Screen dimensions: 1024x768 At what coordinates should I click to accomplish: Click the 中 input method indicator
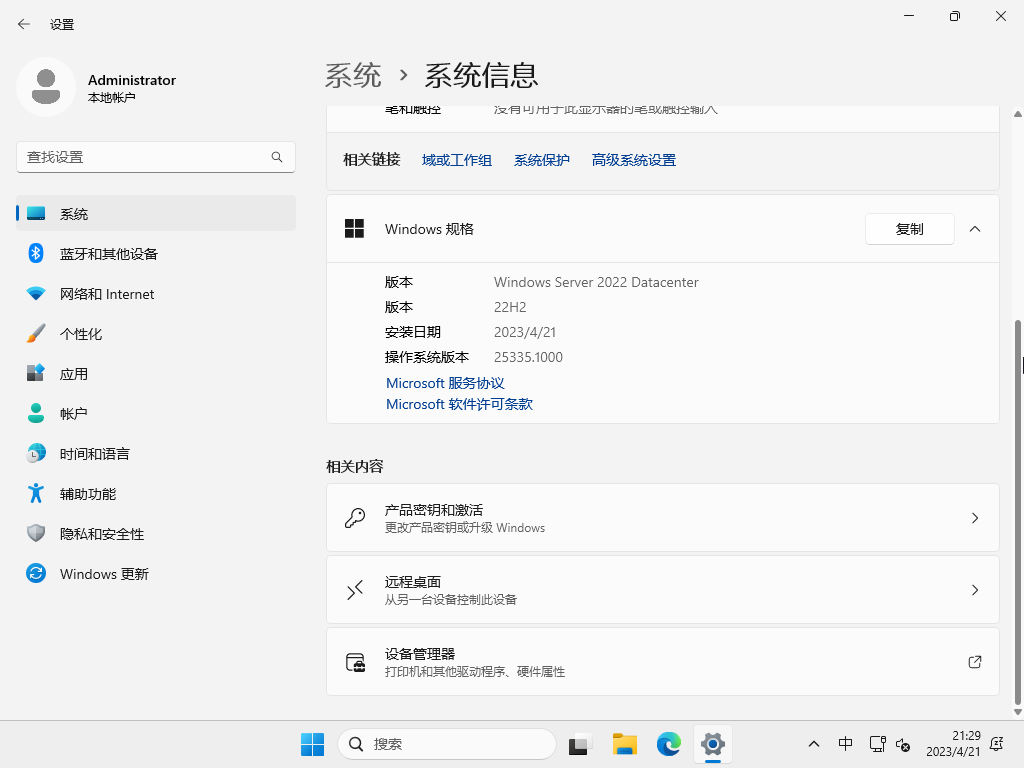pyautogui.click(x=845, y=744)
